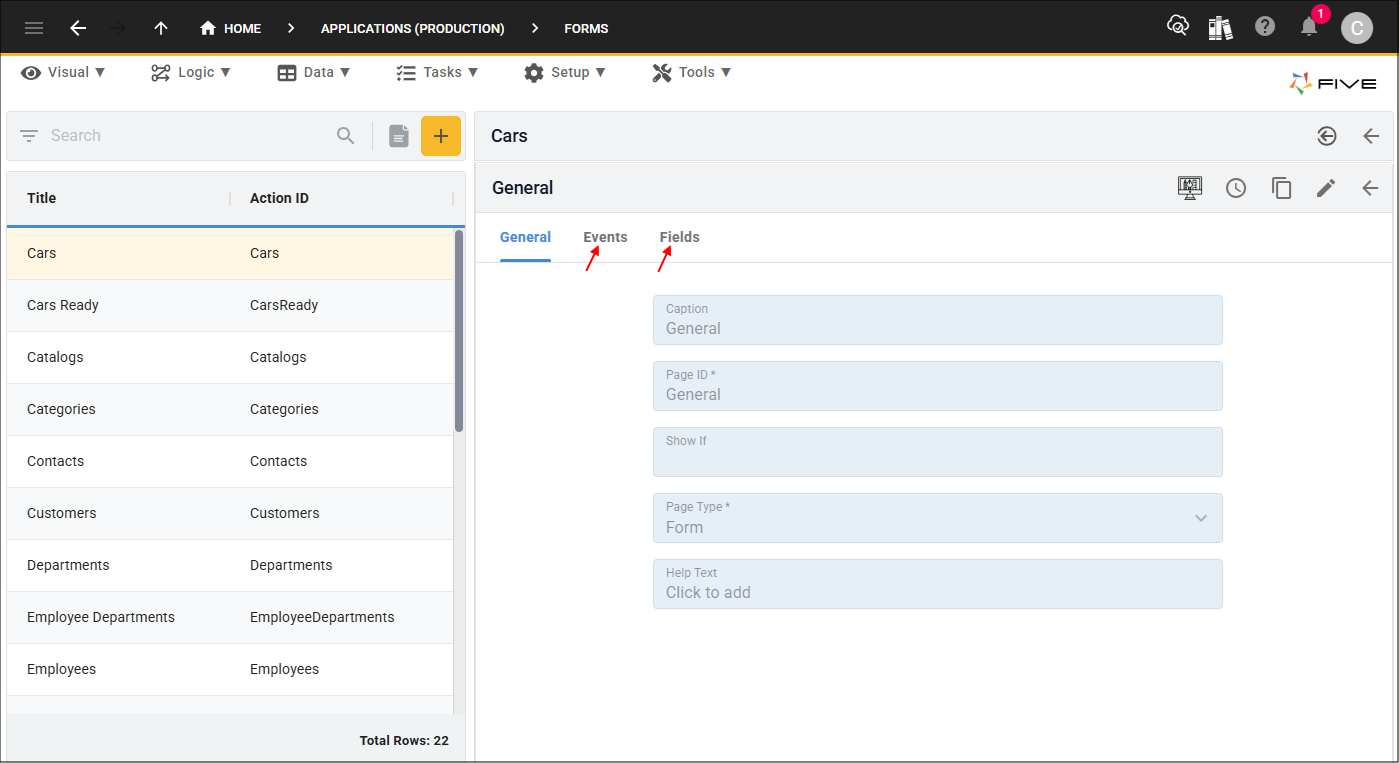
Task: Click the Home icon in the breadcrumb
Action: (x=208, y=28)
